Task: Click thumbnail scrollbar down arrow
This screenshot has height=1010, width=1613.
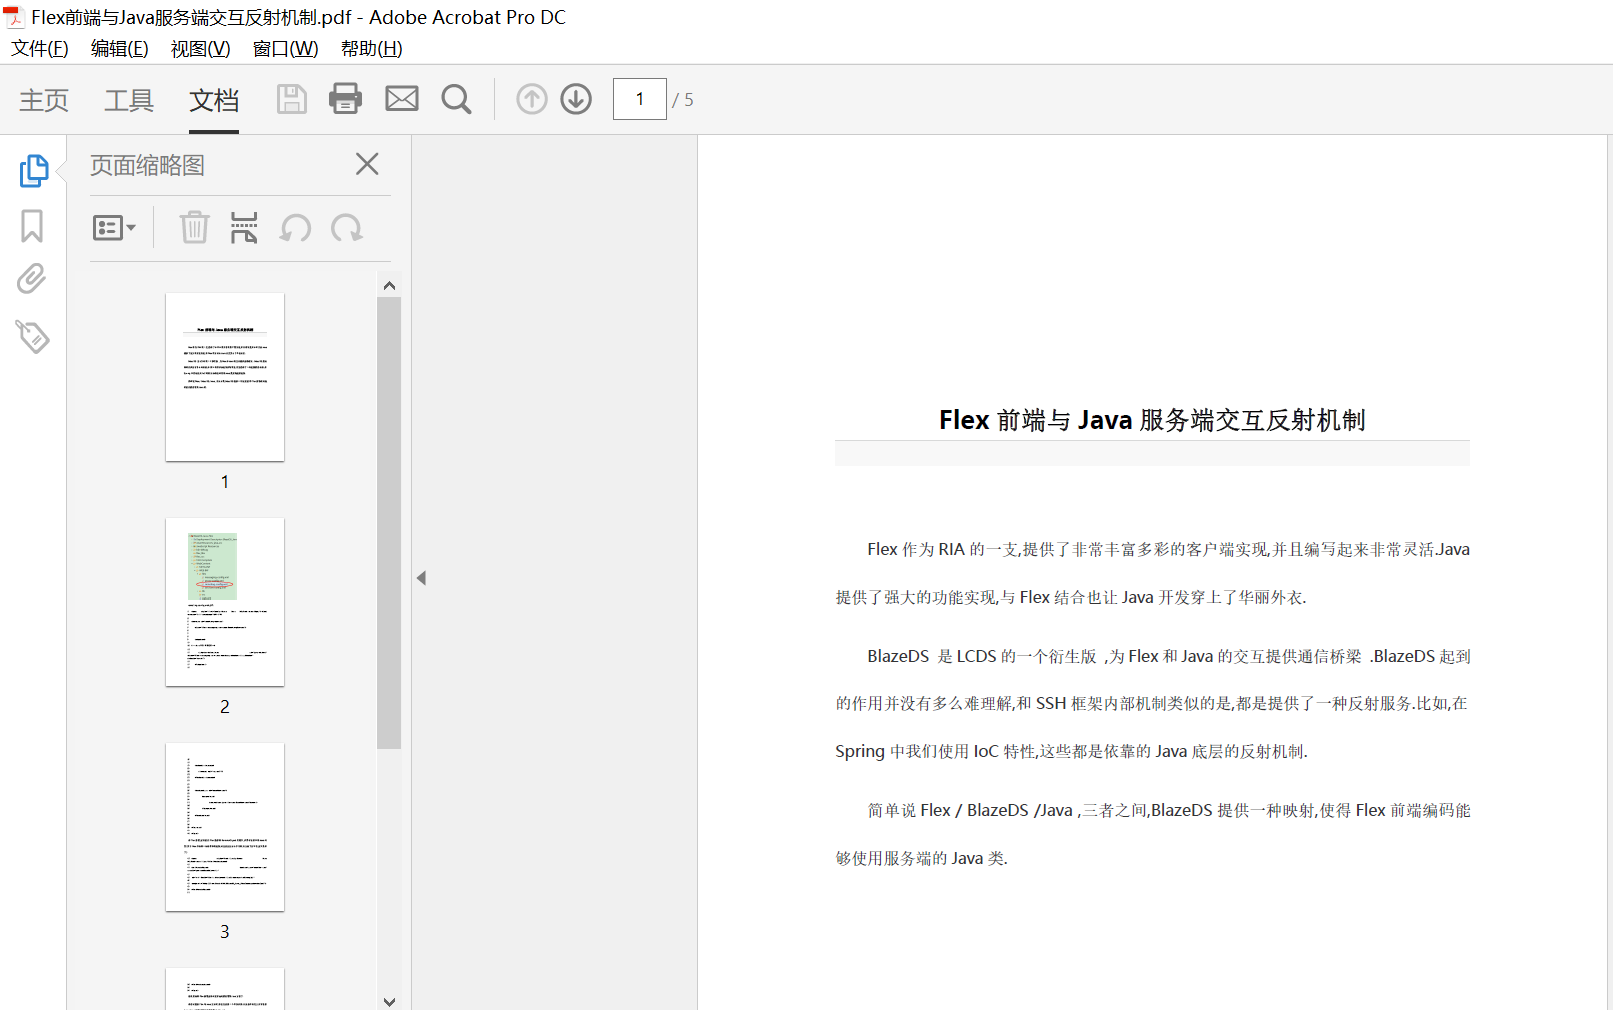Action: tap(390, 1001)
